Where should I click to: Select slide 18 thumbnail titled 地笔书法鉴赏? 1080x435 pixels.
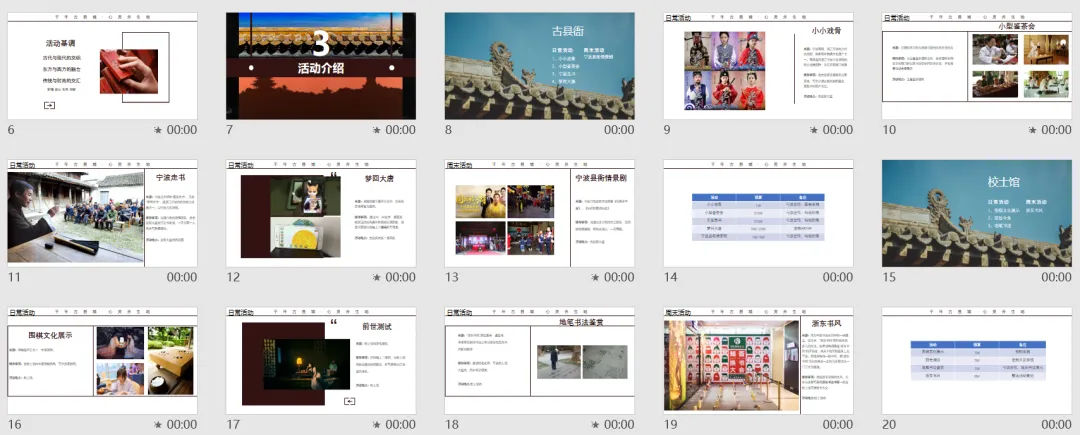click(x=540, y=361)
